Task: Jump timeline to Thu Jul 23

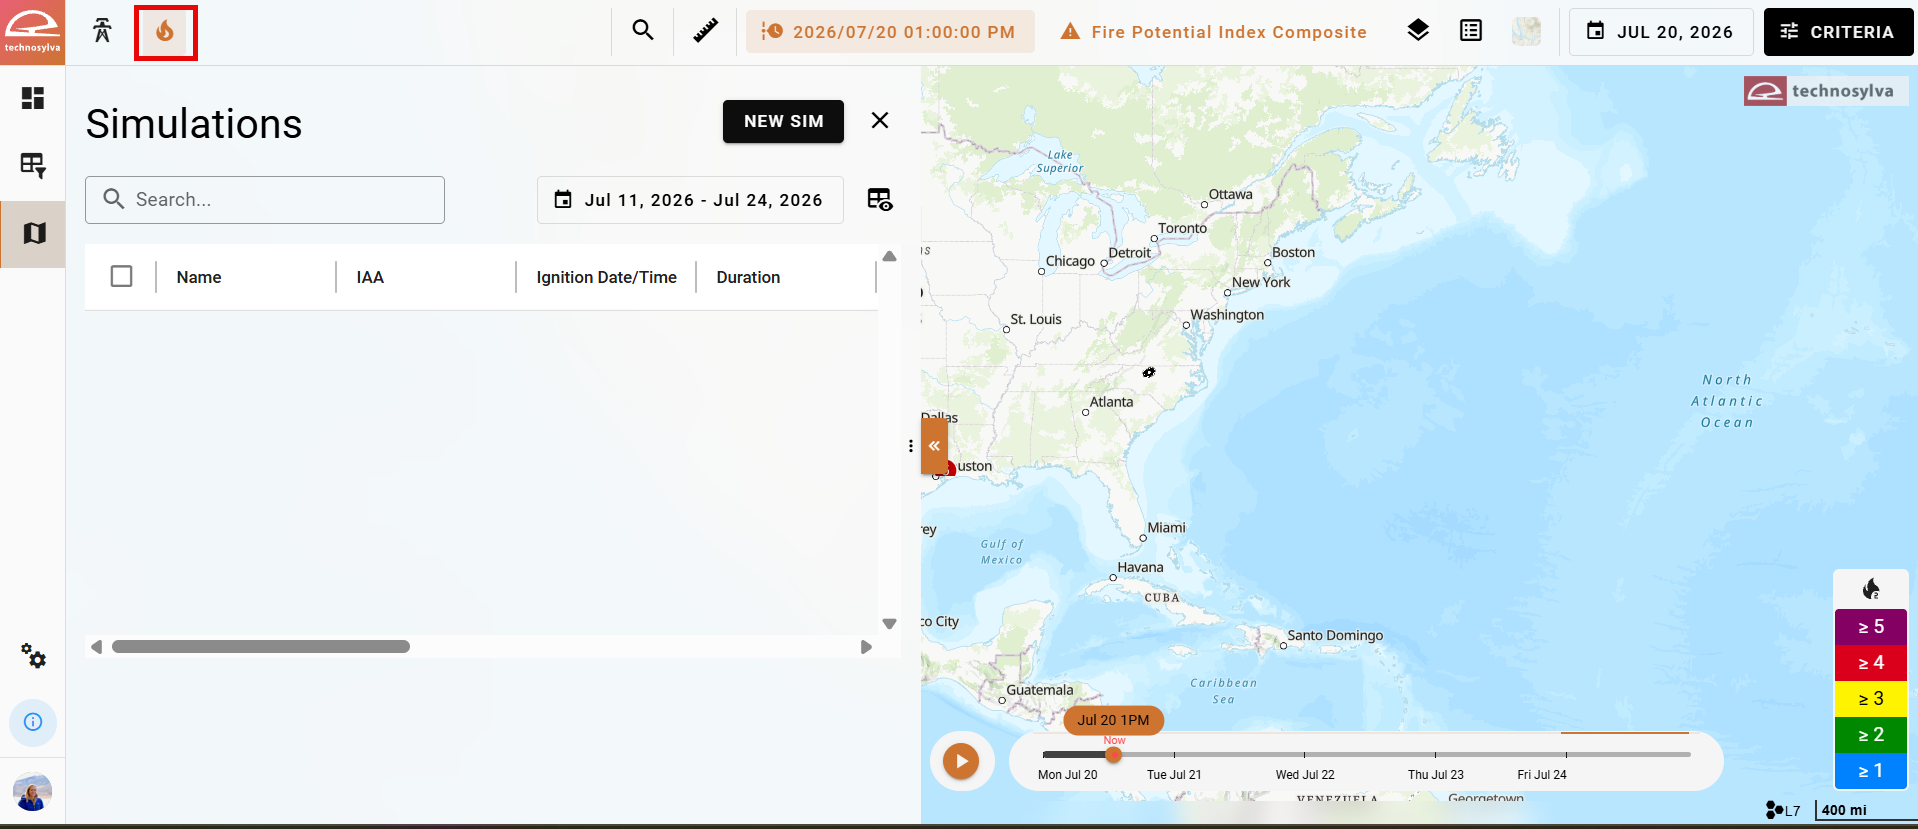Action: pyautogui.click(x=1435, y=774)
